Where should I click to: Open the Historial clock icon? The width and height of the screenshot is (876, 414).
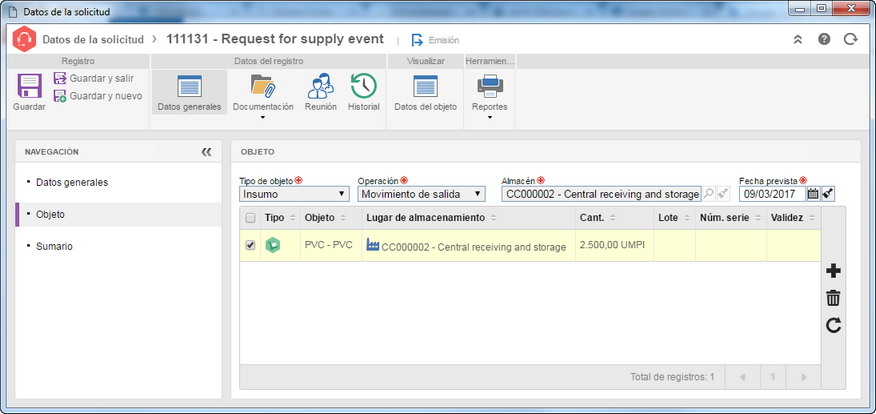point(364,86)
